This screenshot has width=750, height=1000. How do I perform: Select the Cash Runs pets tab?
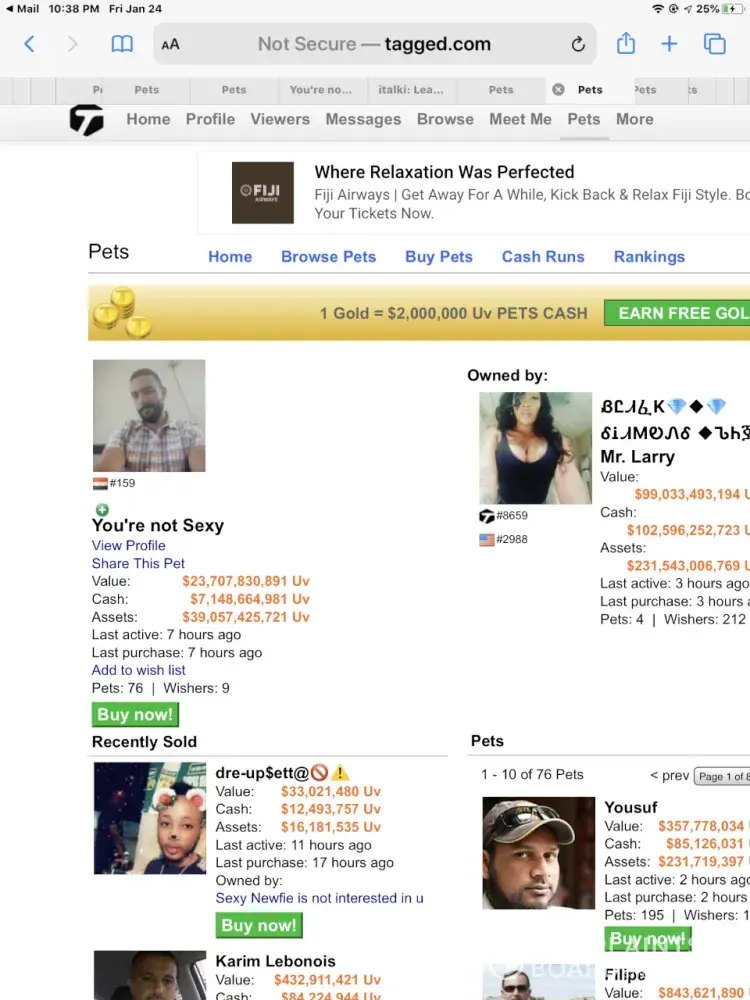pyautogui.click(x=543, y=256)
